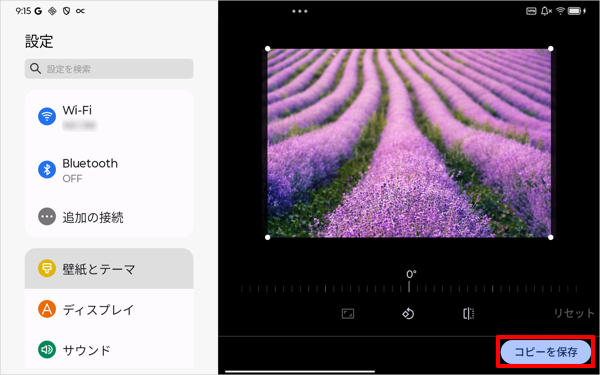Tap the gray three-dot connections icon
600x375 pixels.
point(47,217)
